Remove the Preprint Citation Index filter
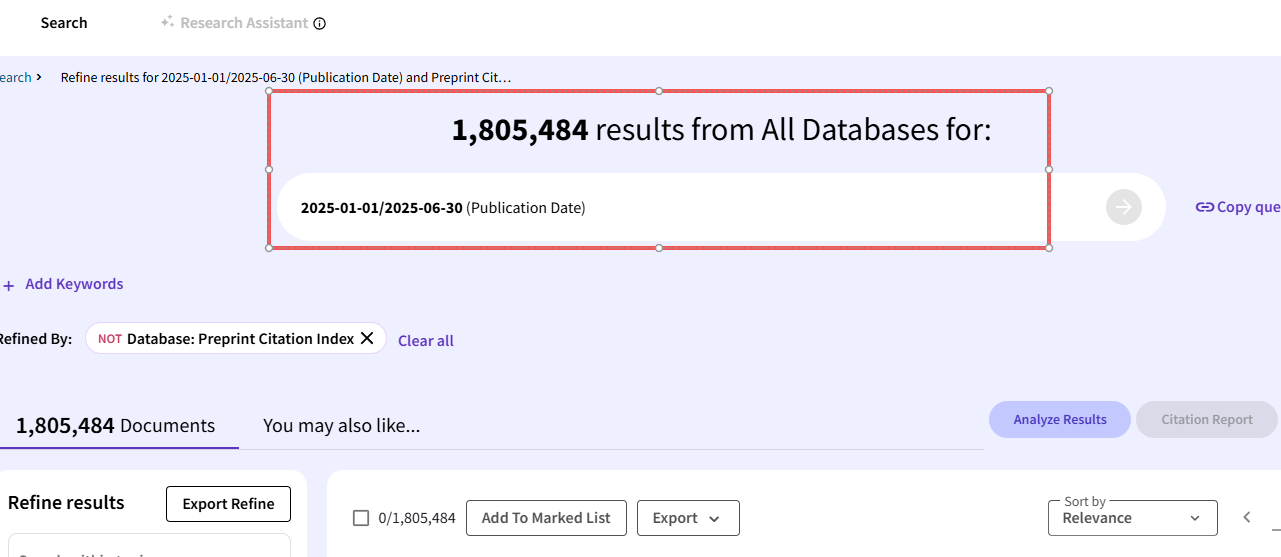 367,339
